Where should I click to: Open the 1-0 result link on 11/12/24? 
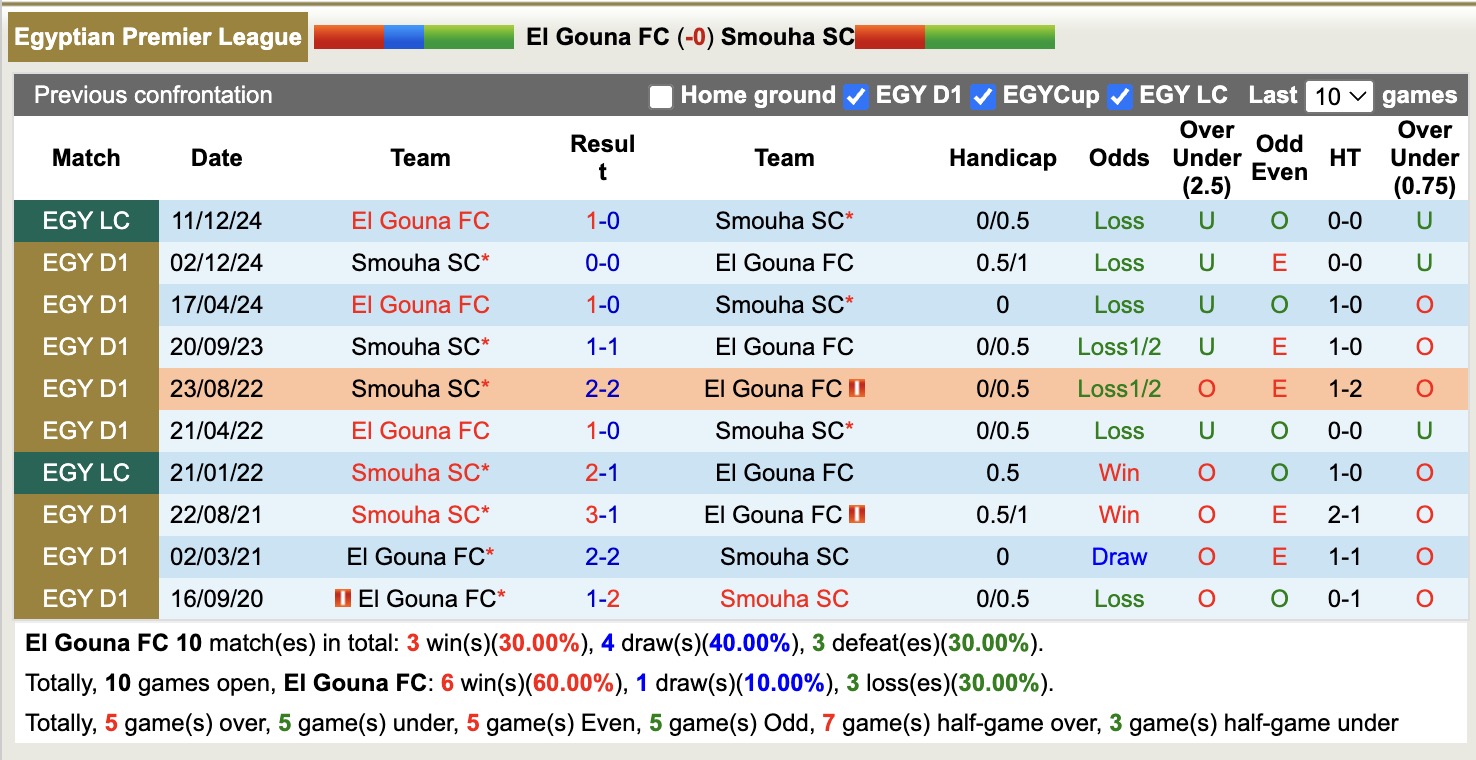point(602,220)
